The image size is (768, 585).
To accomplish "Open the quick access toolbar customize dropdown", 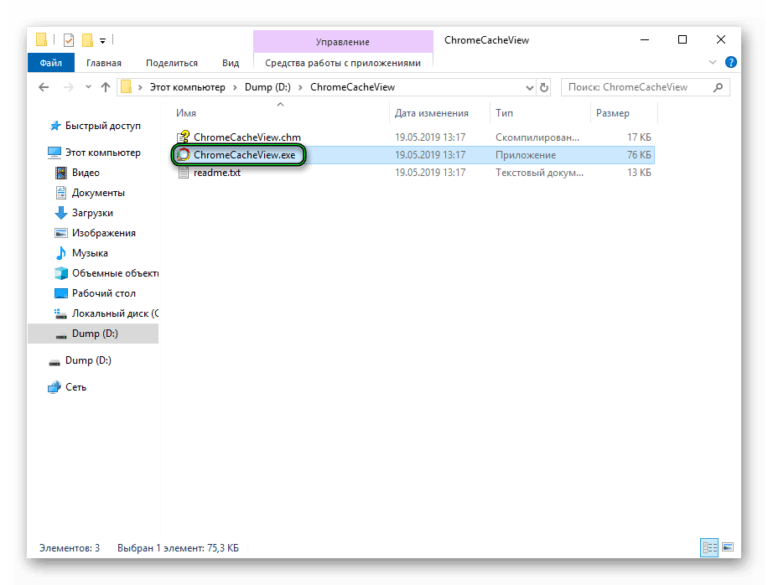I will click(x=102, y=41).
